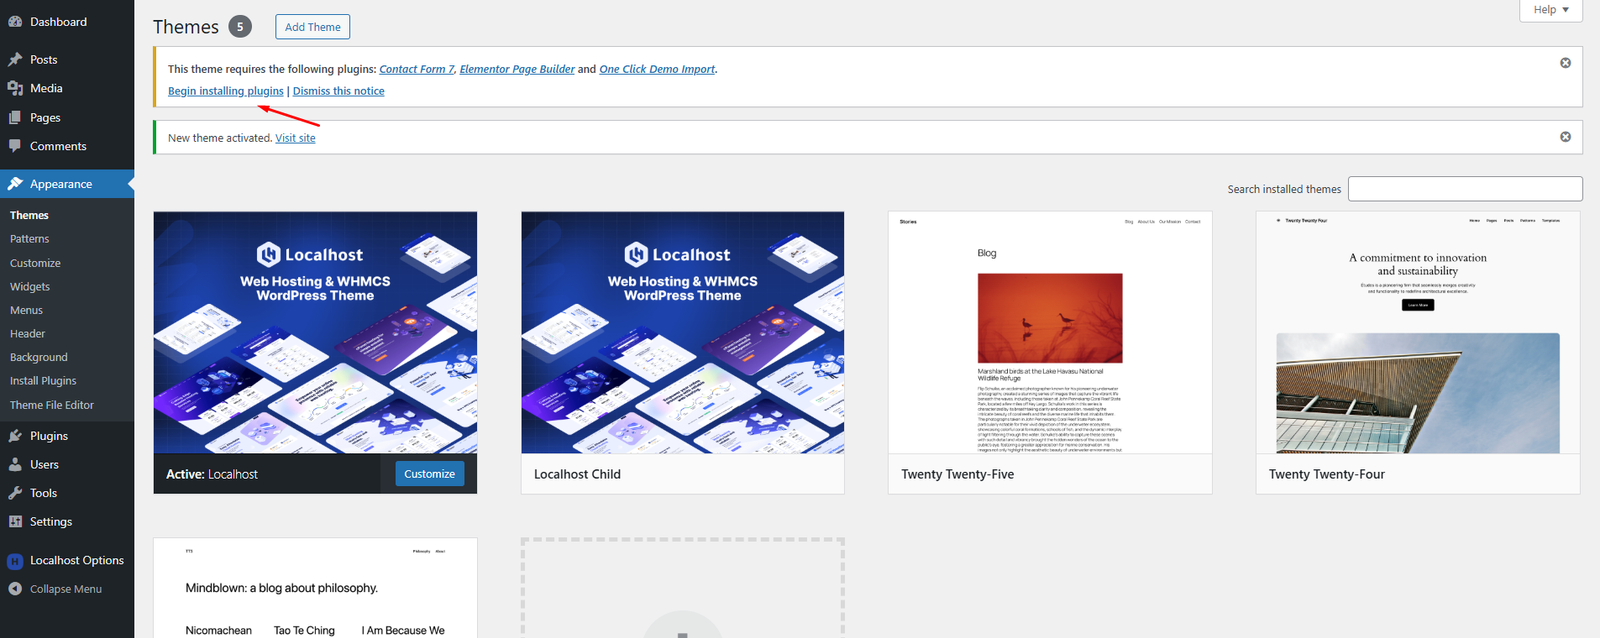
Task: Click the Tools wrench icon
Action: [15, 493]
